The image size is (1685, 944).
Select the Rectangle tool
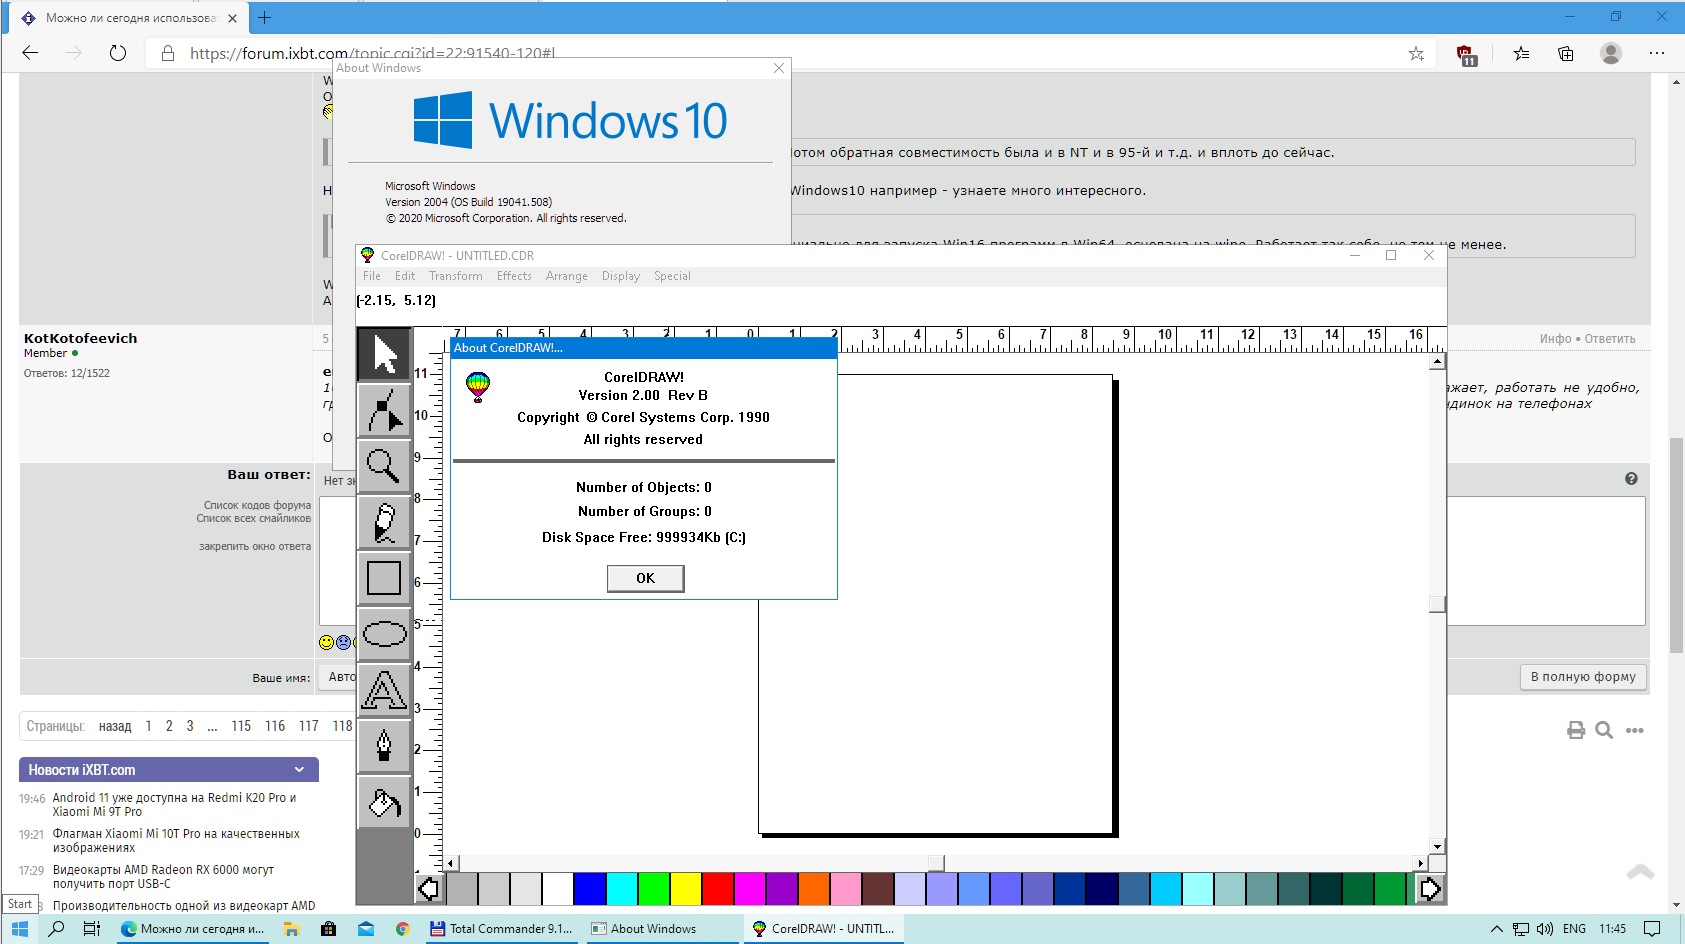[x=384, y=578]
